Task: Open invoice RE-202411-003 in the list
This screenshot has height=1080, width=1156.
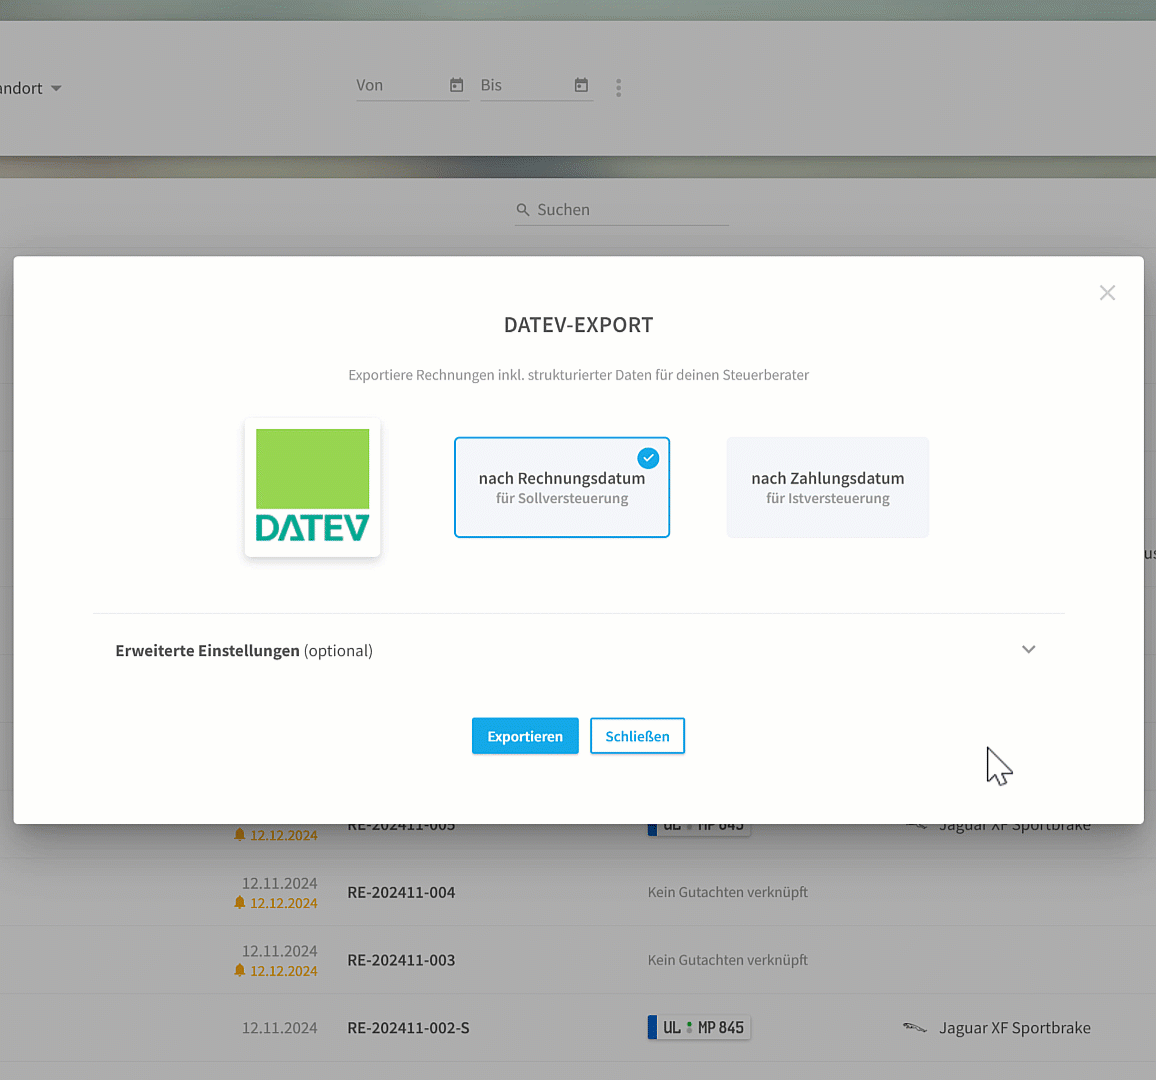Action: point(401,960)
